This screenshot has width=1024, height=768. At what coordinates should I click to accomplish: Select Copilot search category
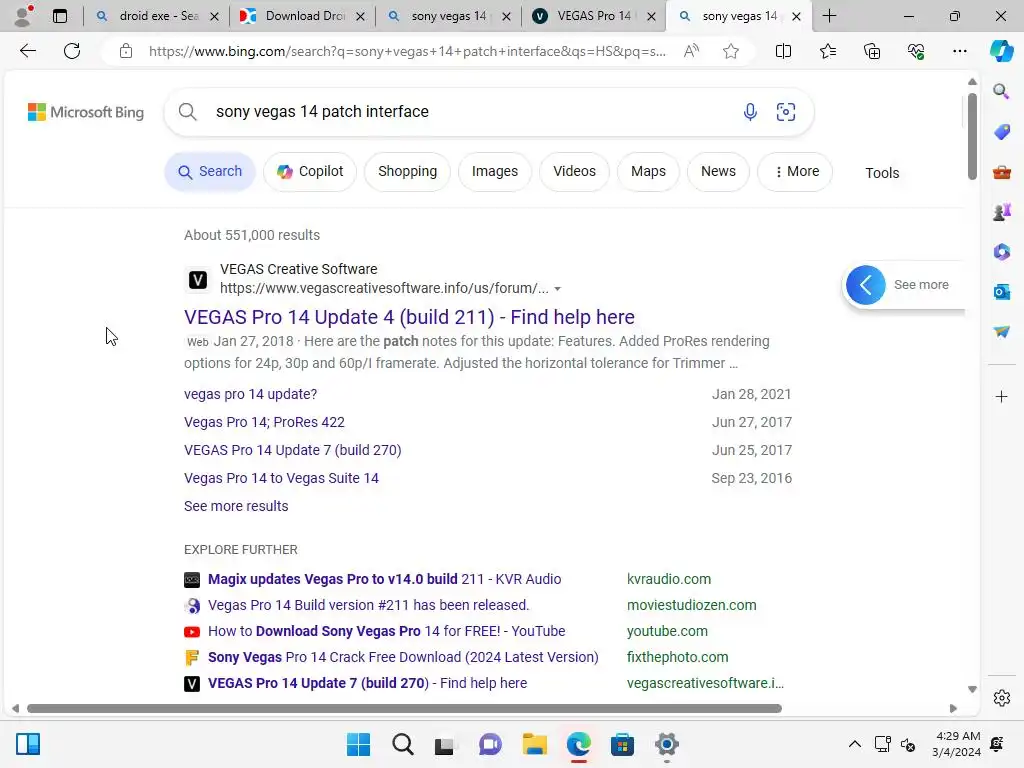(310, 171)
